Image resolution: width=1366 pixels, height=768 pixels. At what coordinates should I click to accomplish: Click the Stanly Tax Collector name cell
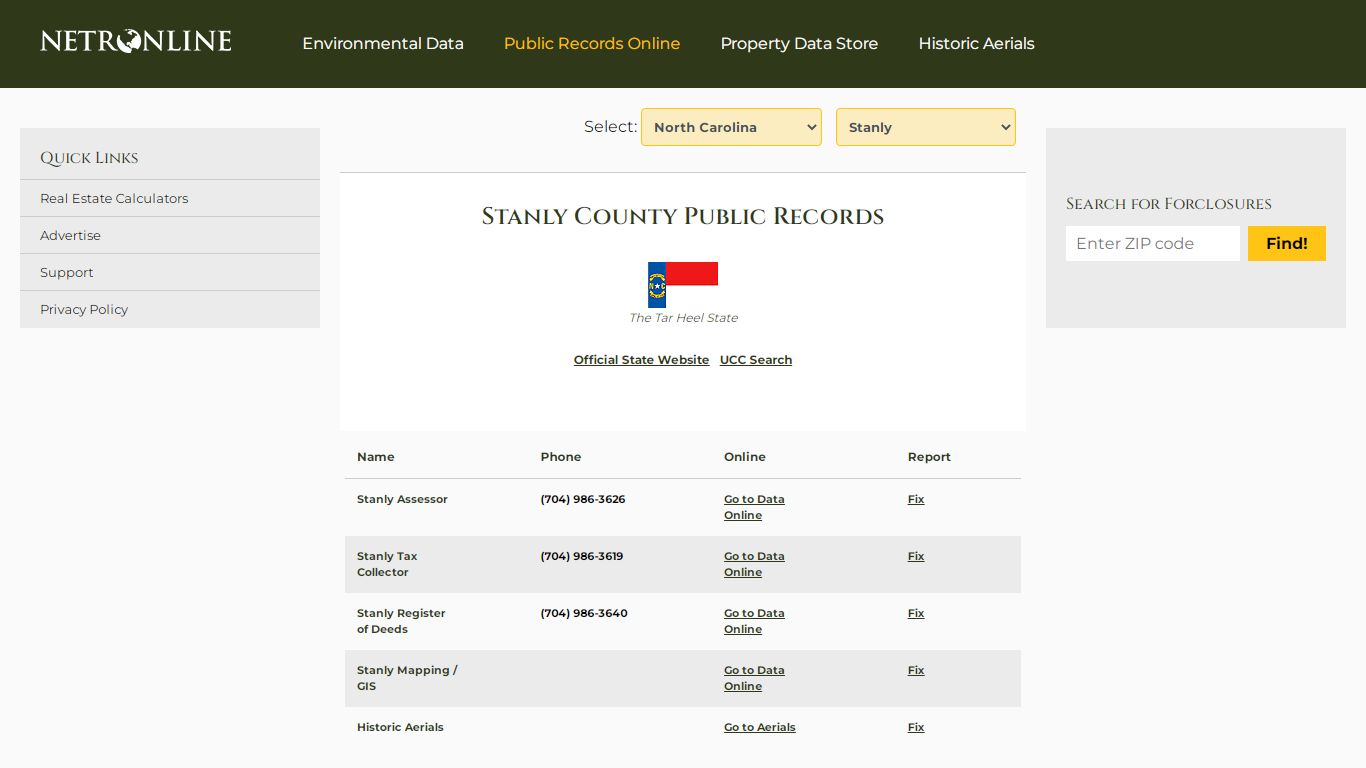point(387,564)
